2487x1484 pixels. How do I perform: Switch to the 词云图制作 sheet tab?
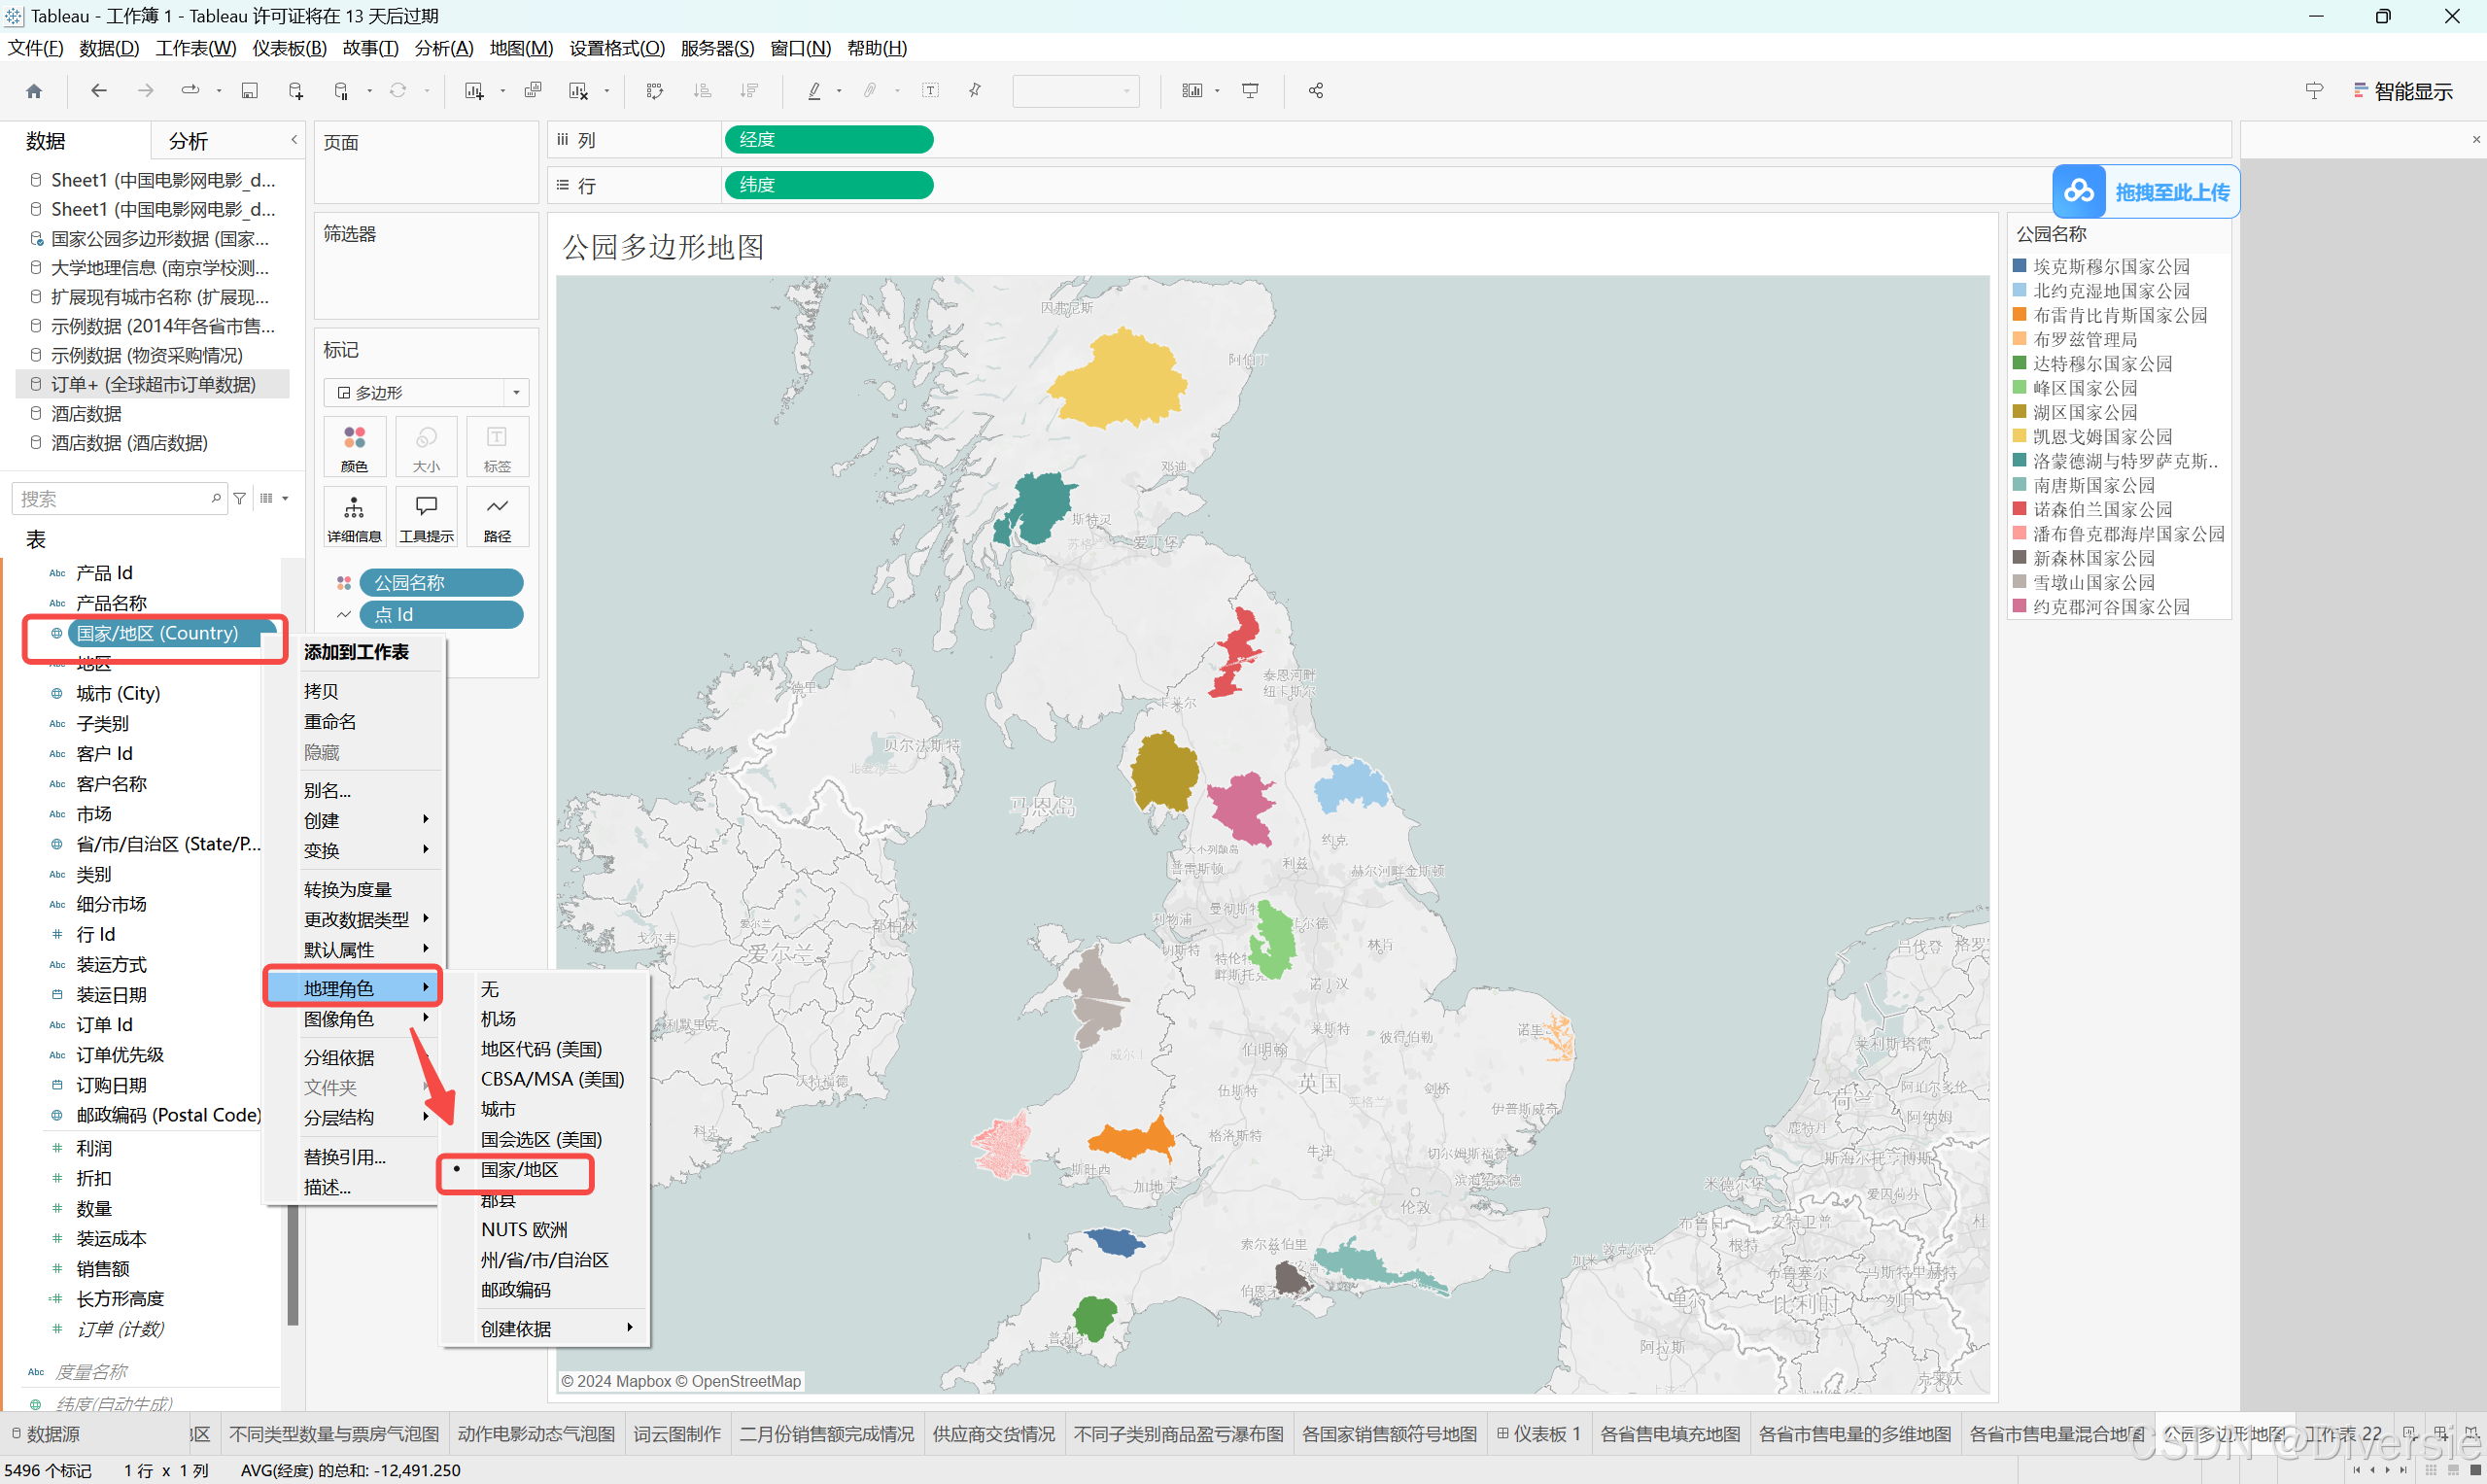click(x=677, y=1434)
